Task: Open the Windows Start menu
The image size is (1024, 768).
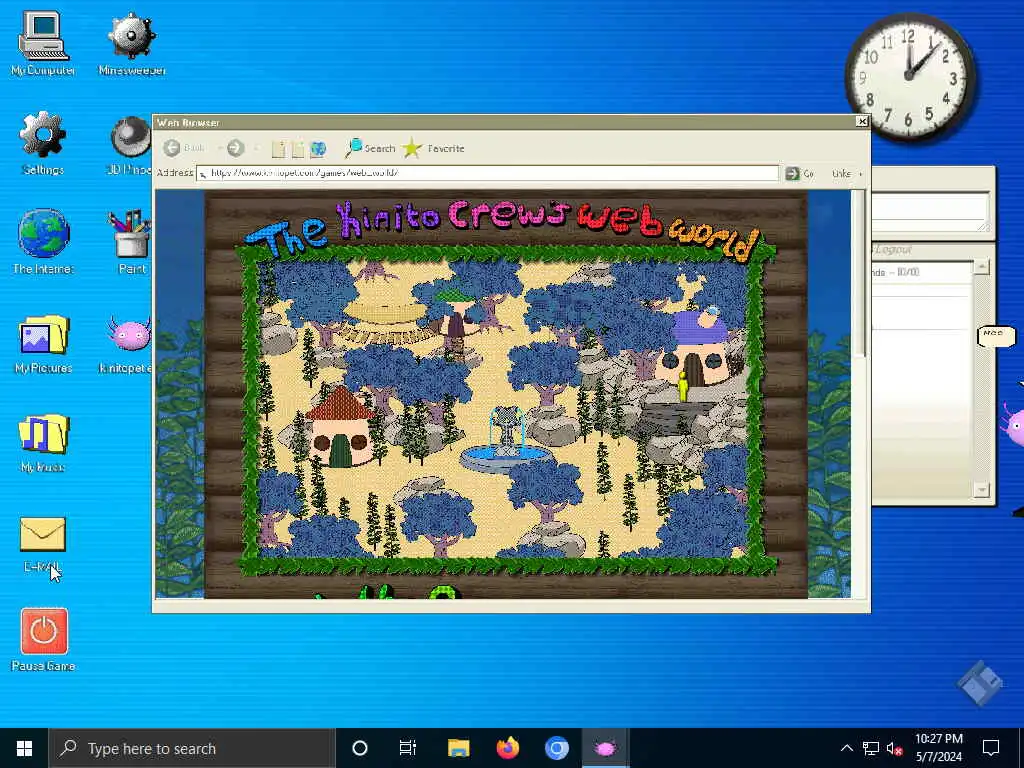Action: point(24,748)
